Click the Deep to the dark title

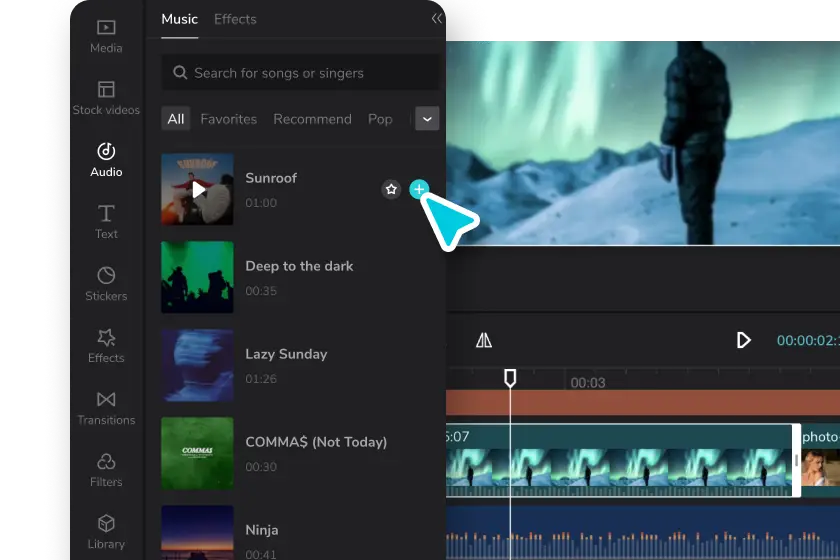coord(299,266)
